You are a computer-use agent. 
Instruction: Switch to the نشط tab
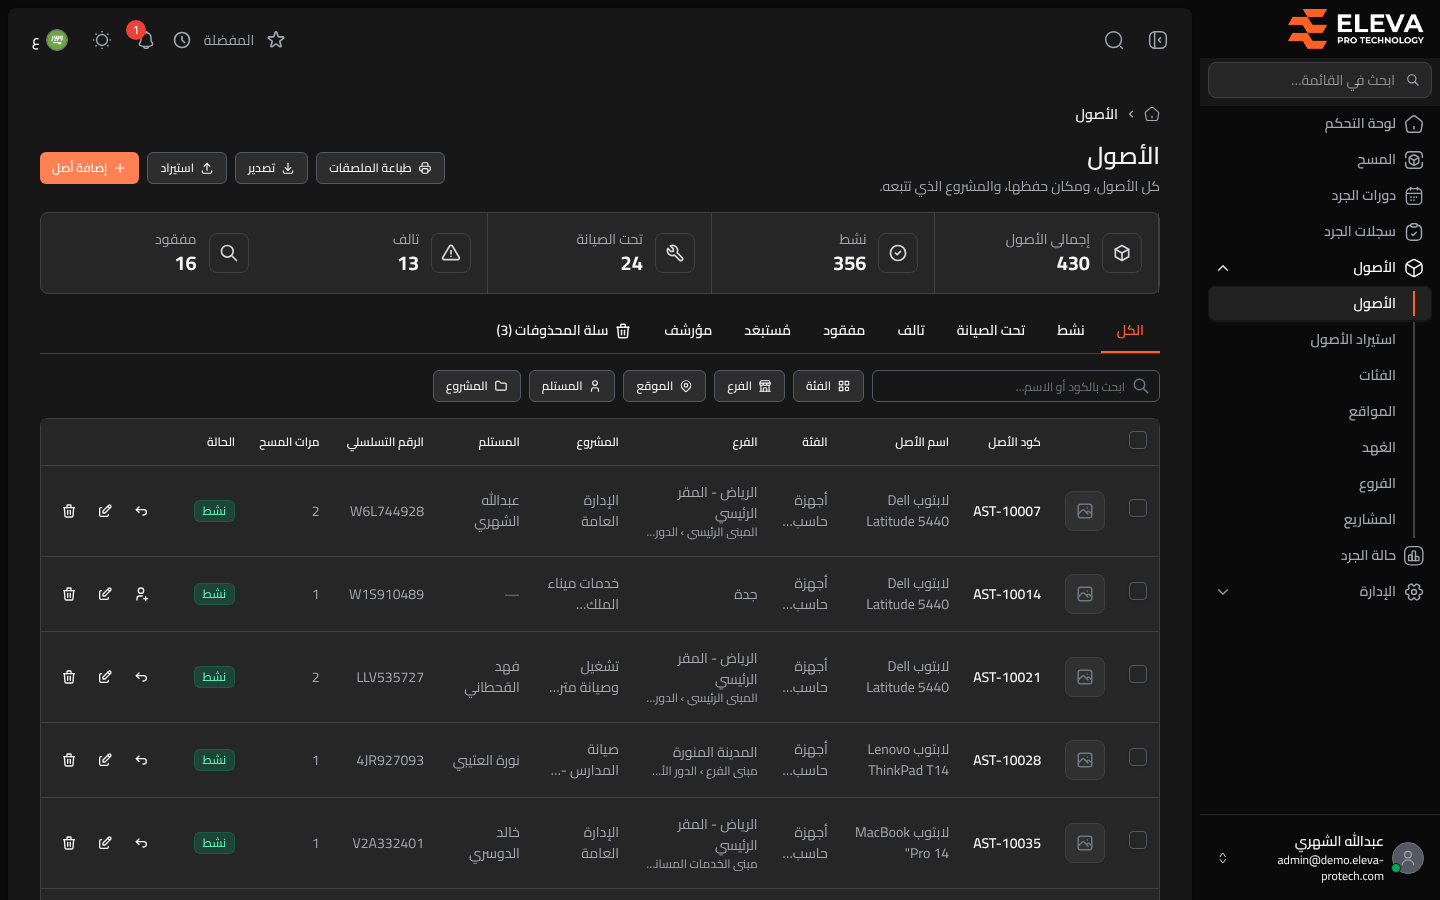1070,330
